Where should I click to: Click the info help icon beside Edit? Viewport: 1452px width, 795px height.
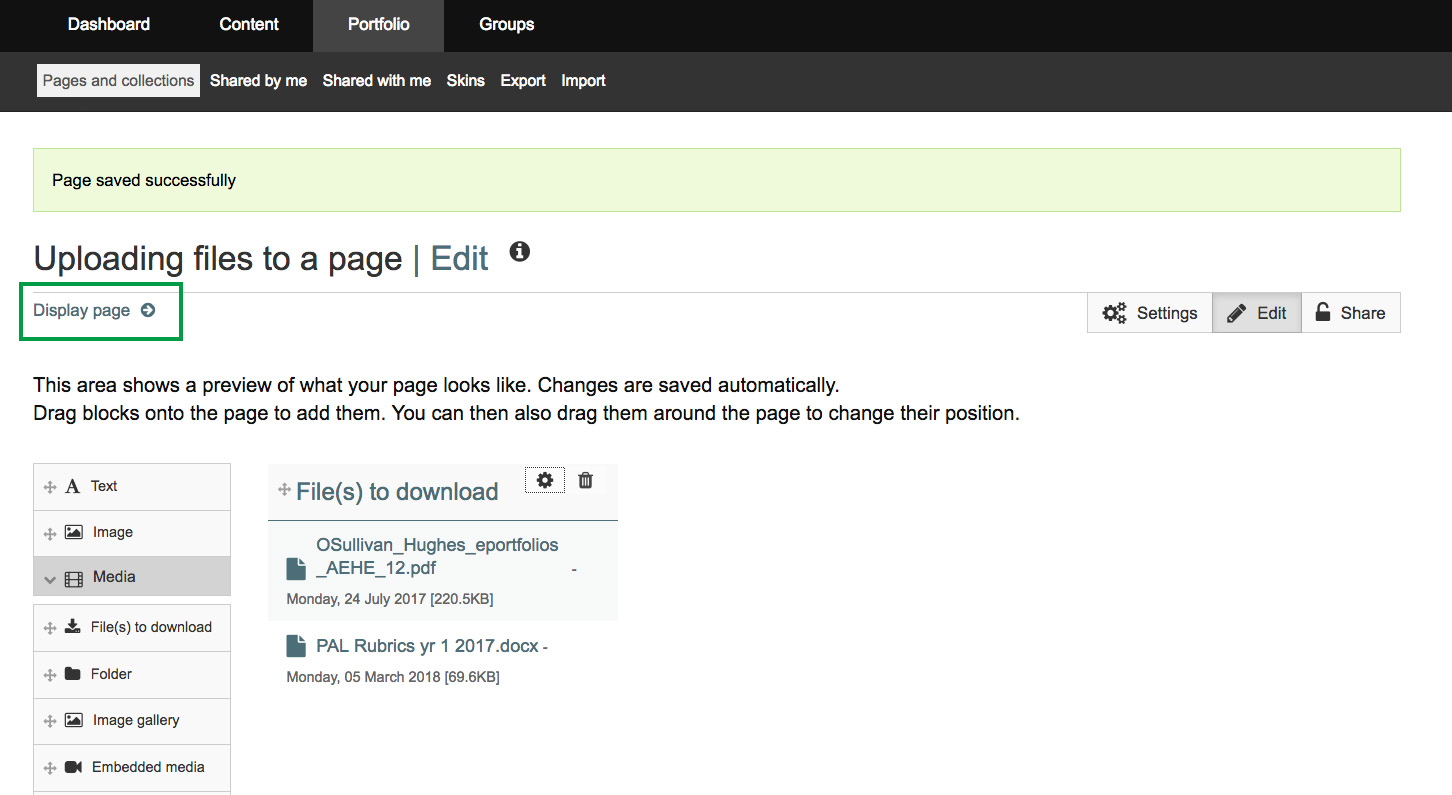519,251
